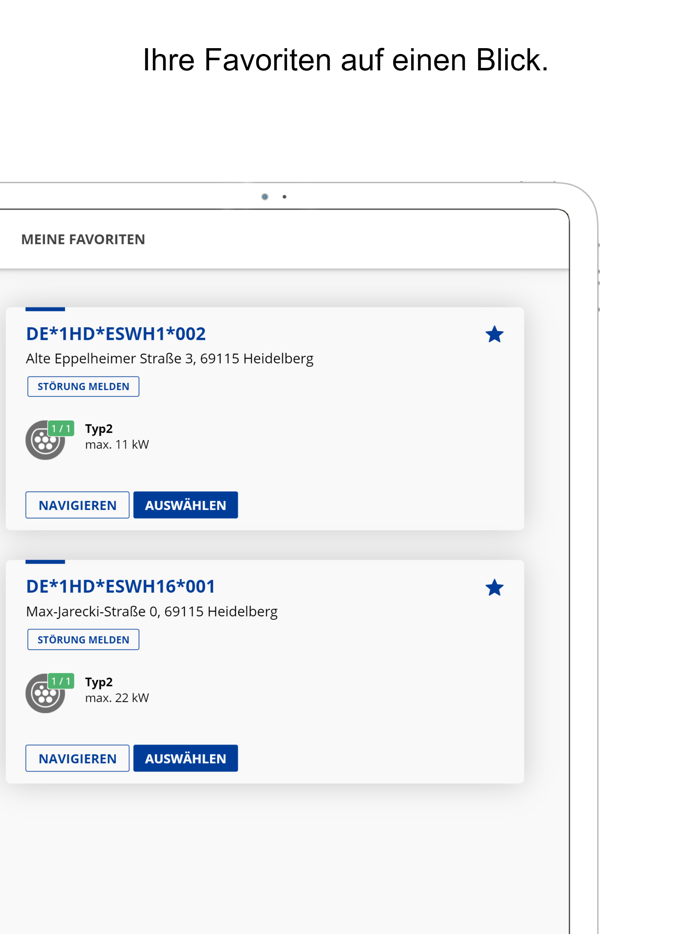This screenshot has width=700, height=934.
Task: Click address Alte Eppelheimer Straße 3, 69115 Heidelberg
Action: (169, 359)
